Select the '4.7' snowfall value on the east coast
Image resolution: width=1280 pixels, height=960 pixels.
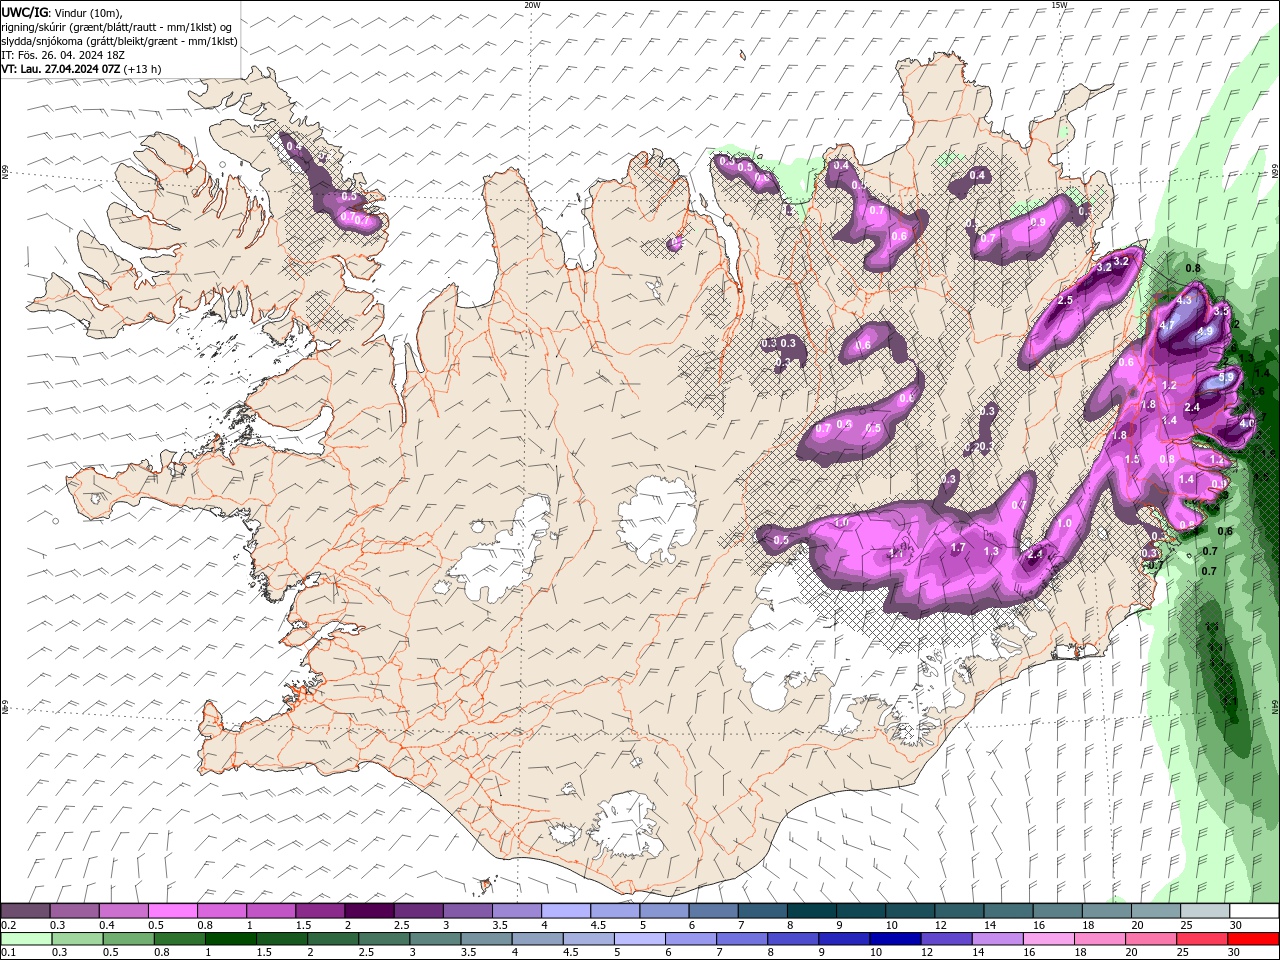1166,326
